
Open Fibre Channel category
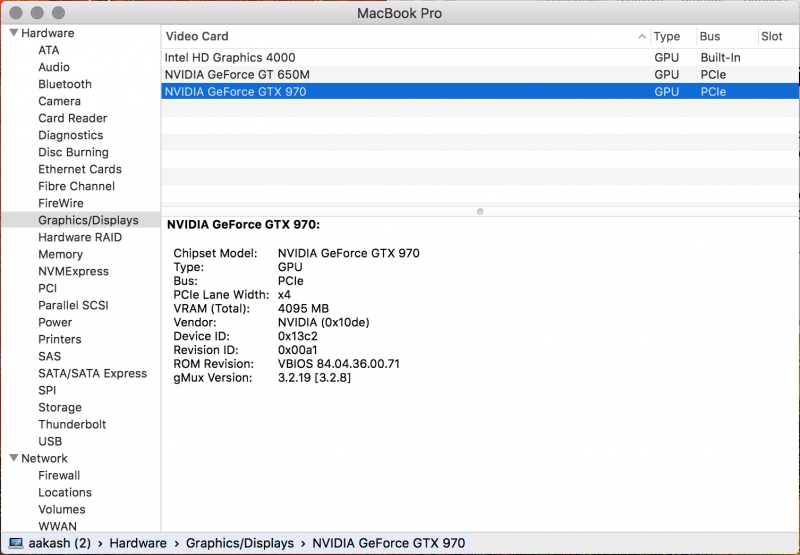click(x=76, y=186)
